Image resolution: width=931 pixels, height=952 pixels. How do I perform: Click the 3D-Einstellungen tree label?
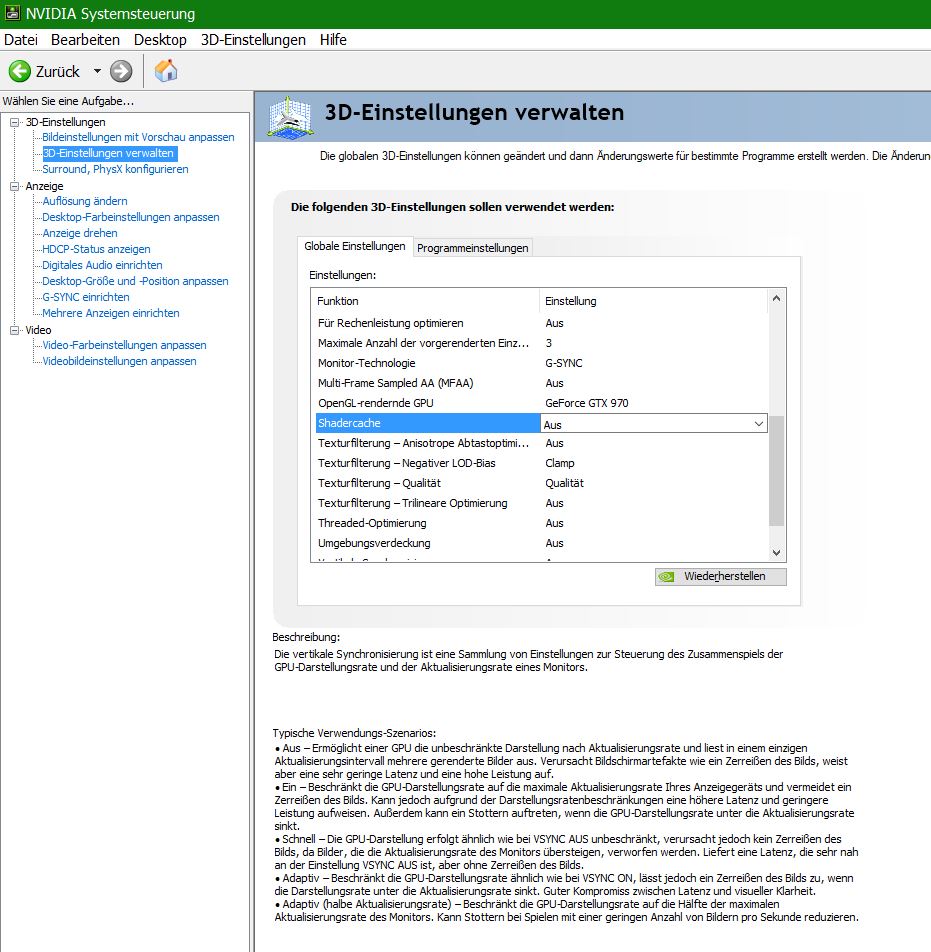(65, 122)
